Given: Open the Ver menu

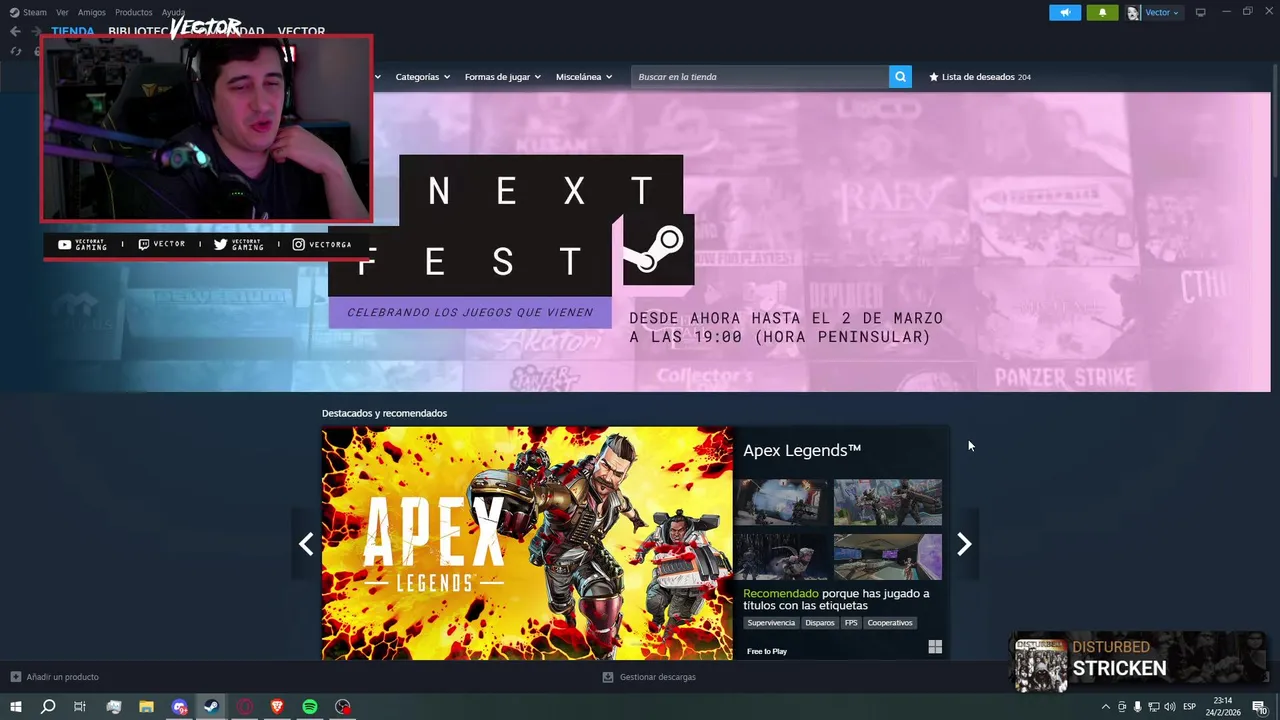Looking at the screenshot, I should pyautogui.click(x=62, y=12).
